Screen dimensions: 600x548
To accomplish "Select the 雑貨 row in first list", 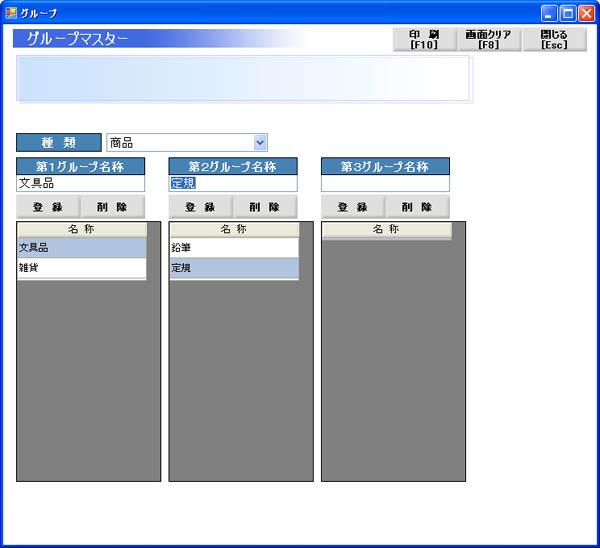I will 82,268.
